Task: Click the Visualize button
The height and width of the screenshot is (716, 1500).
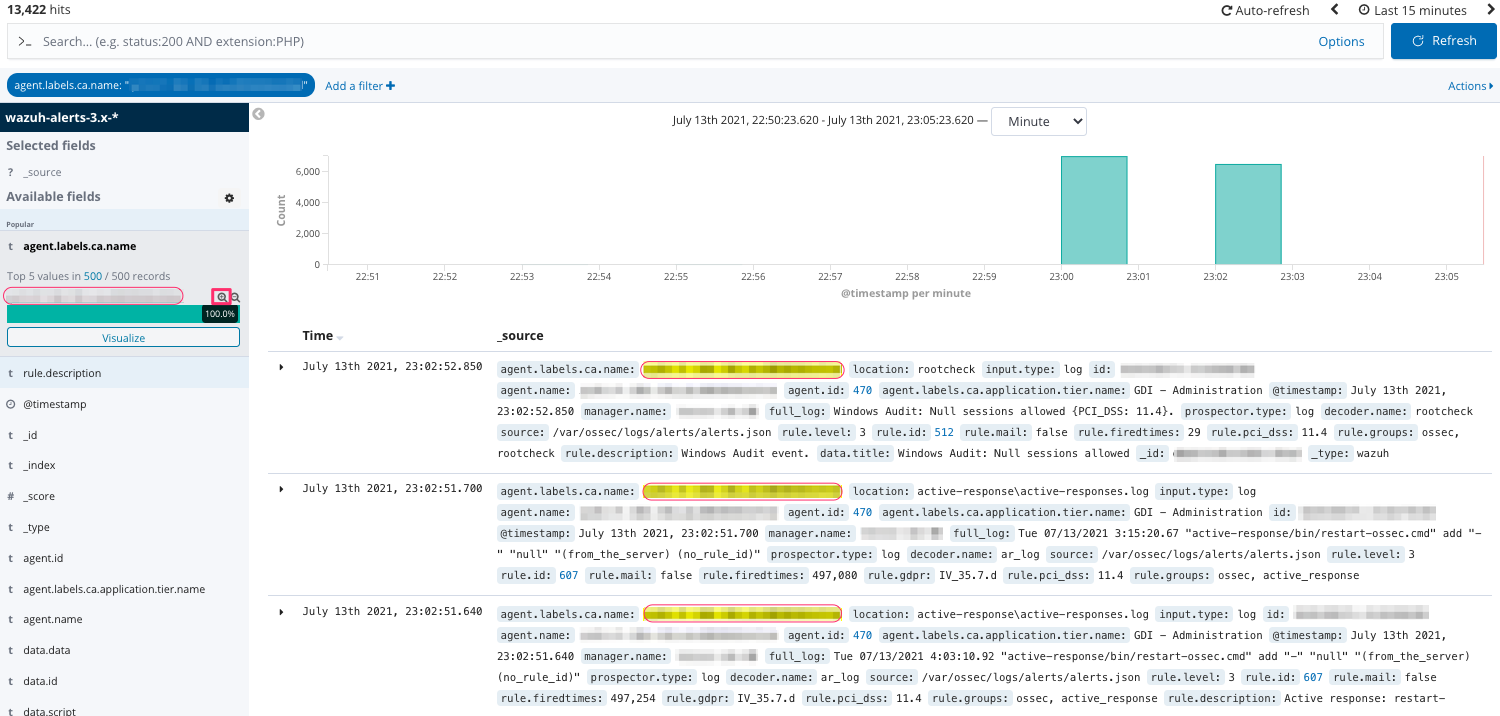Action: coord(123,338)
